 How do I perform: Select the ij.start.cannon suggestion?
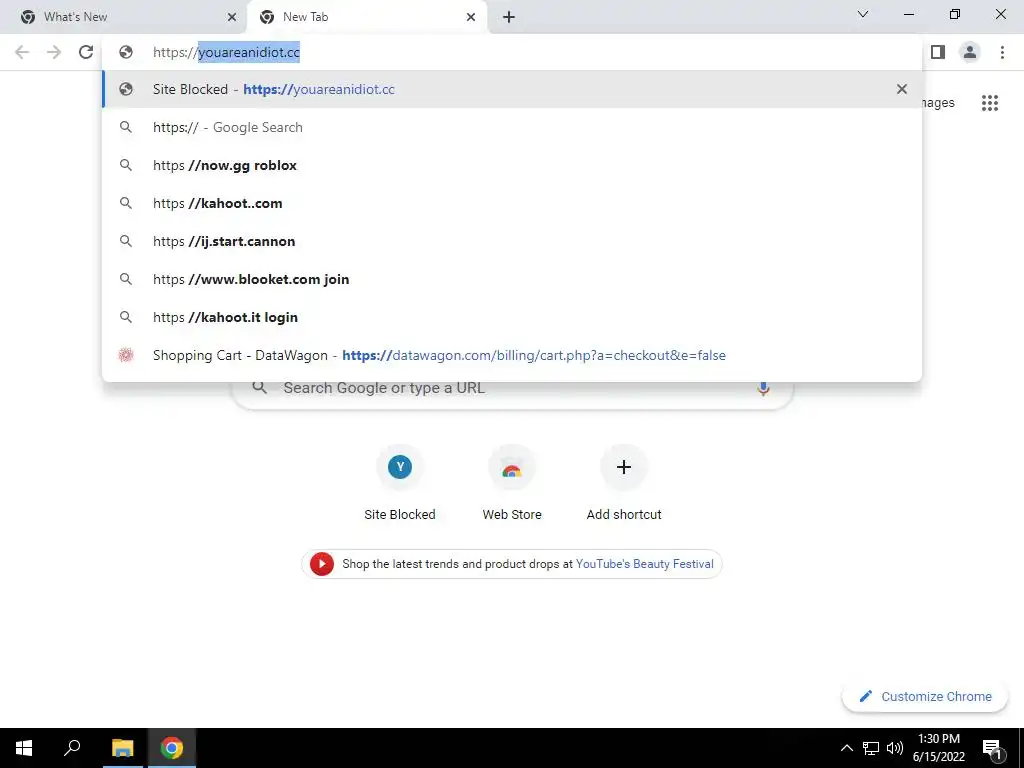(x=512, y=241)
